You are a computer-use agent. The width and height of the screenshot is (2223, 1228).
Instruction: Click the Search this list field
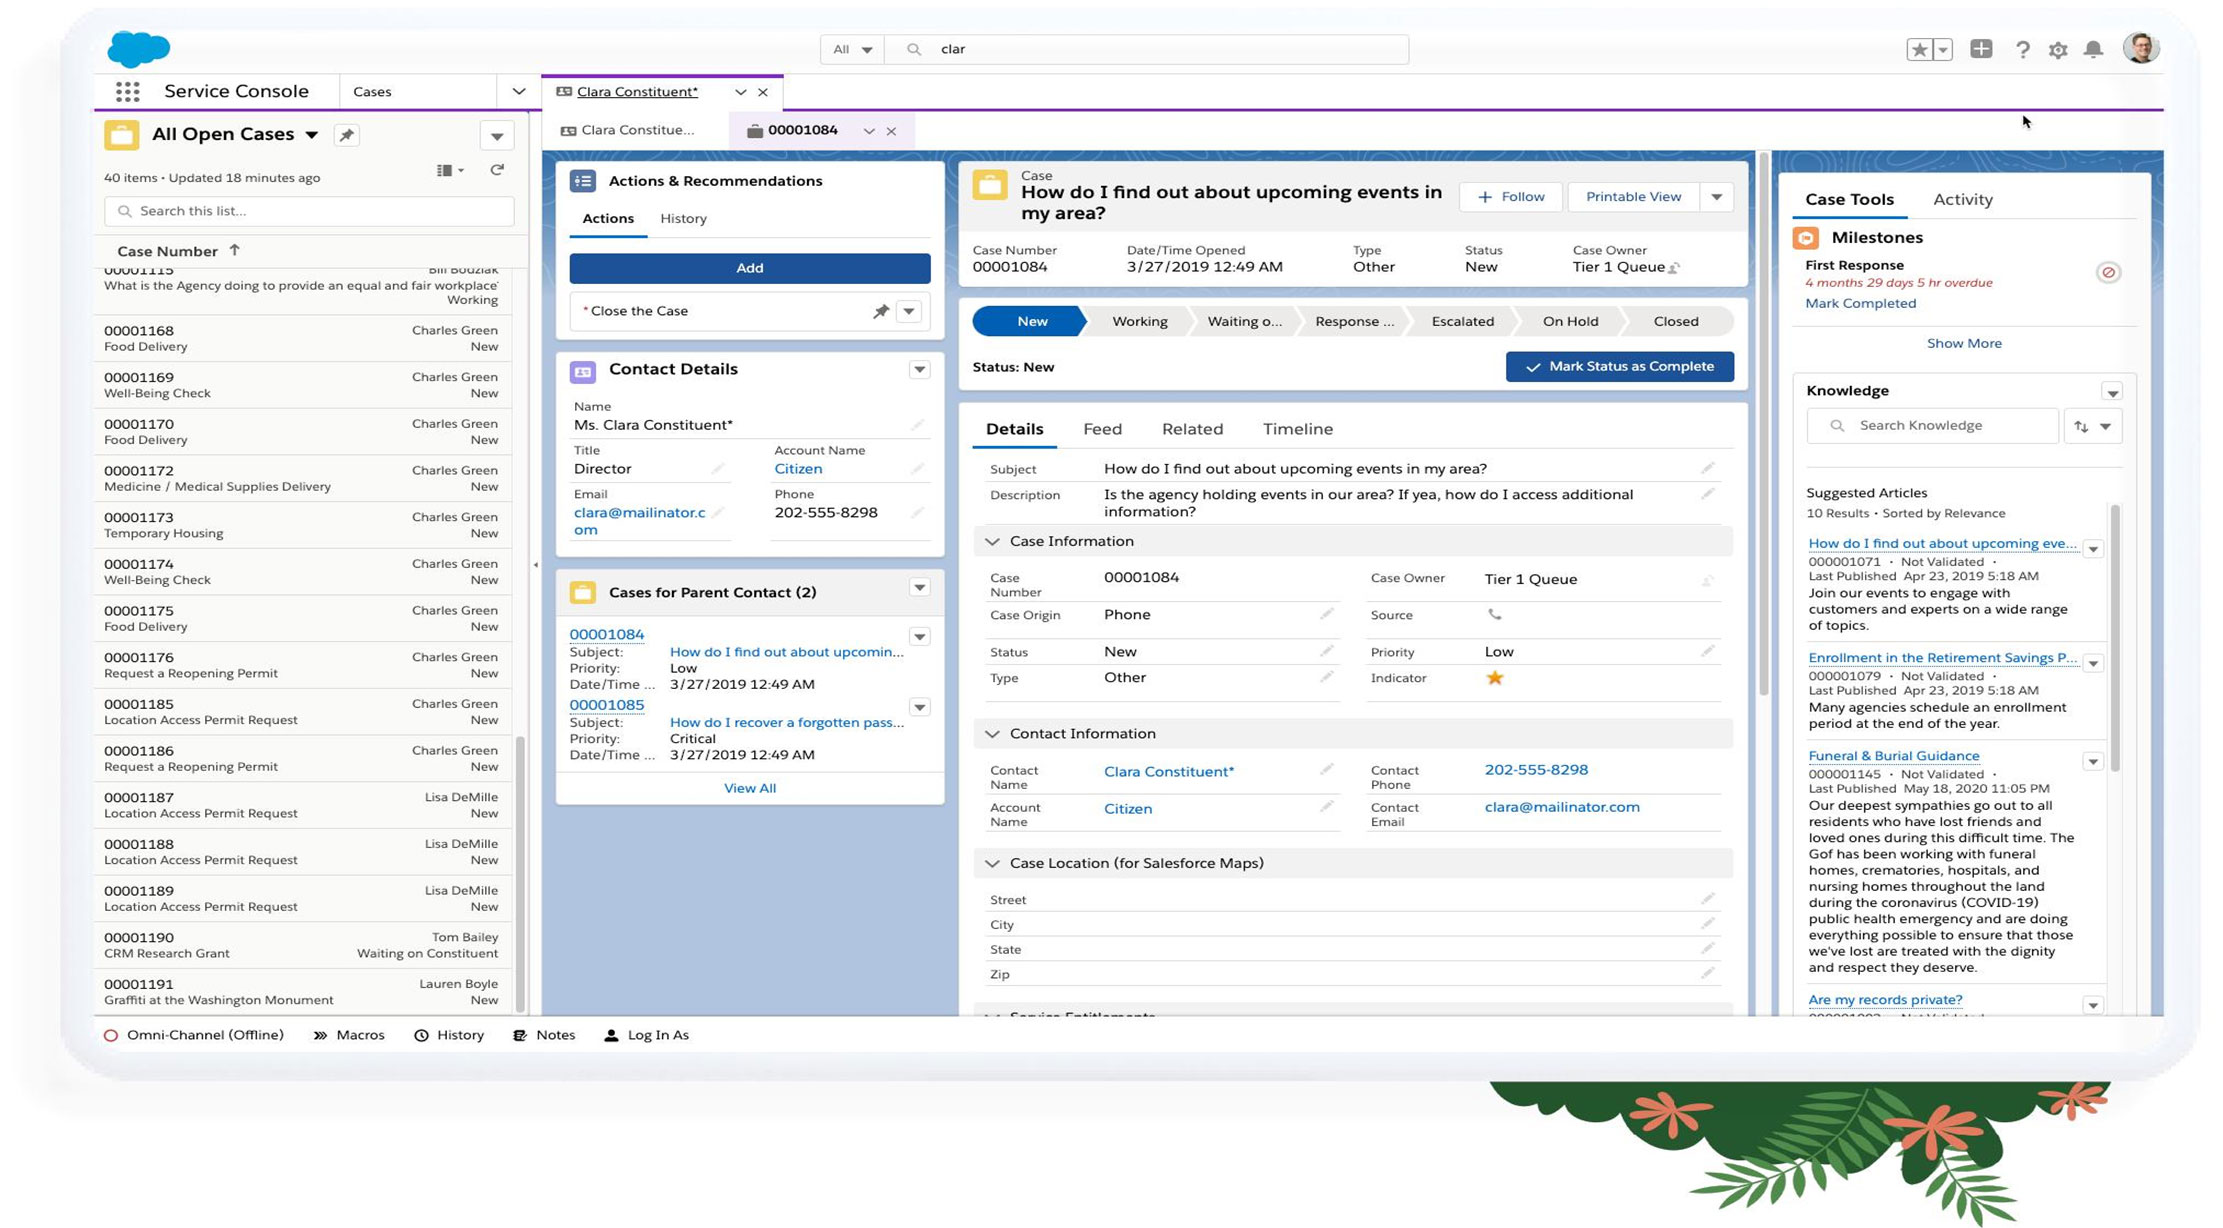[309, 211]
